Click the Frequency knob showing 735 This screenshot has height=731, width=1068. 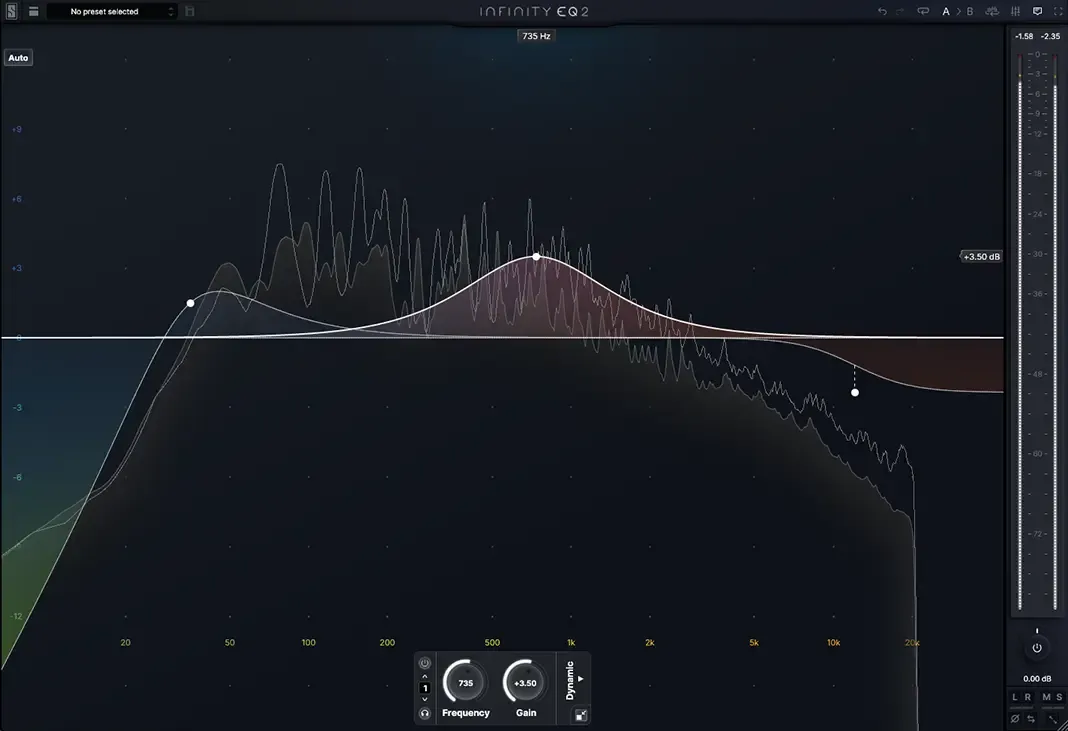click(x=465, y=683)
